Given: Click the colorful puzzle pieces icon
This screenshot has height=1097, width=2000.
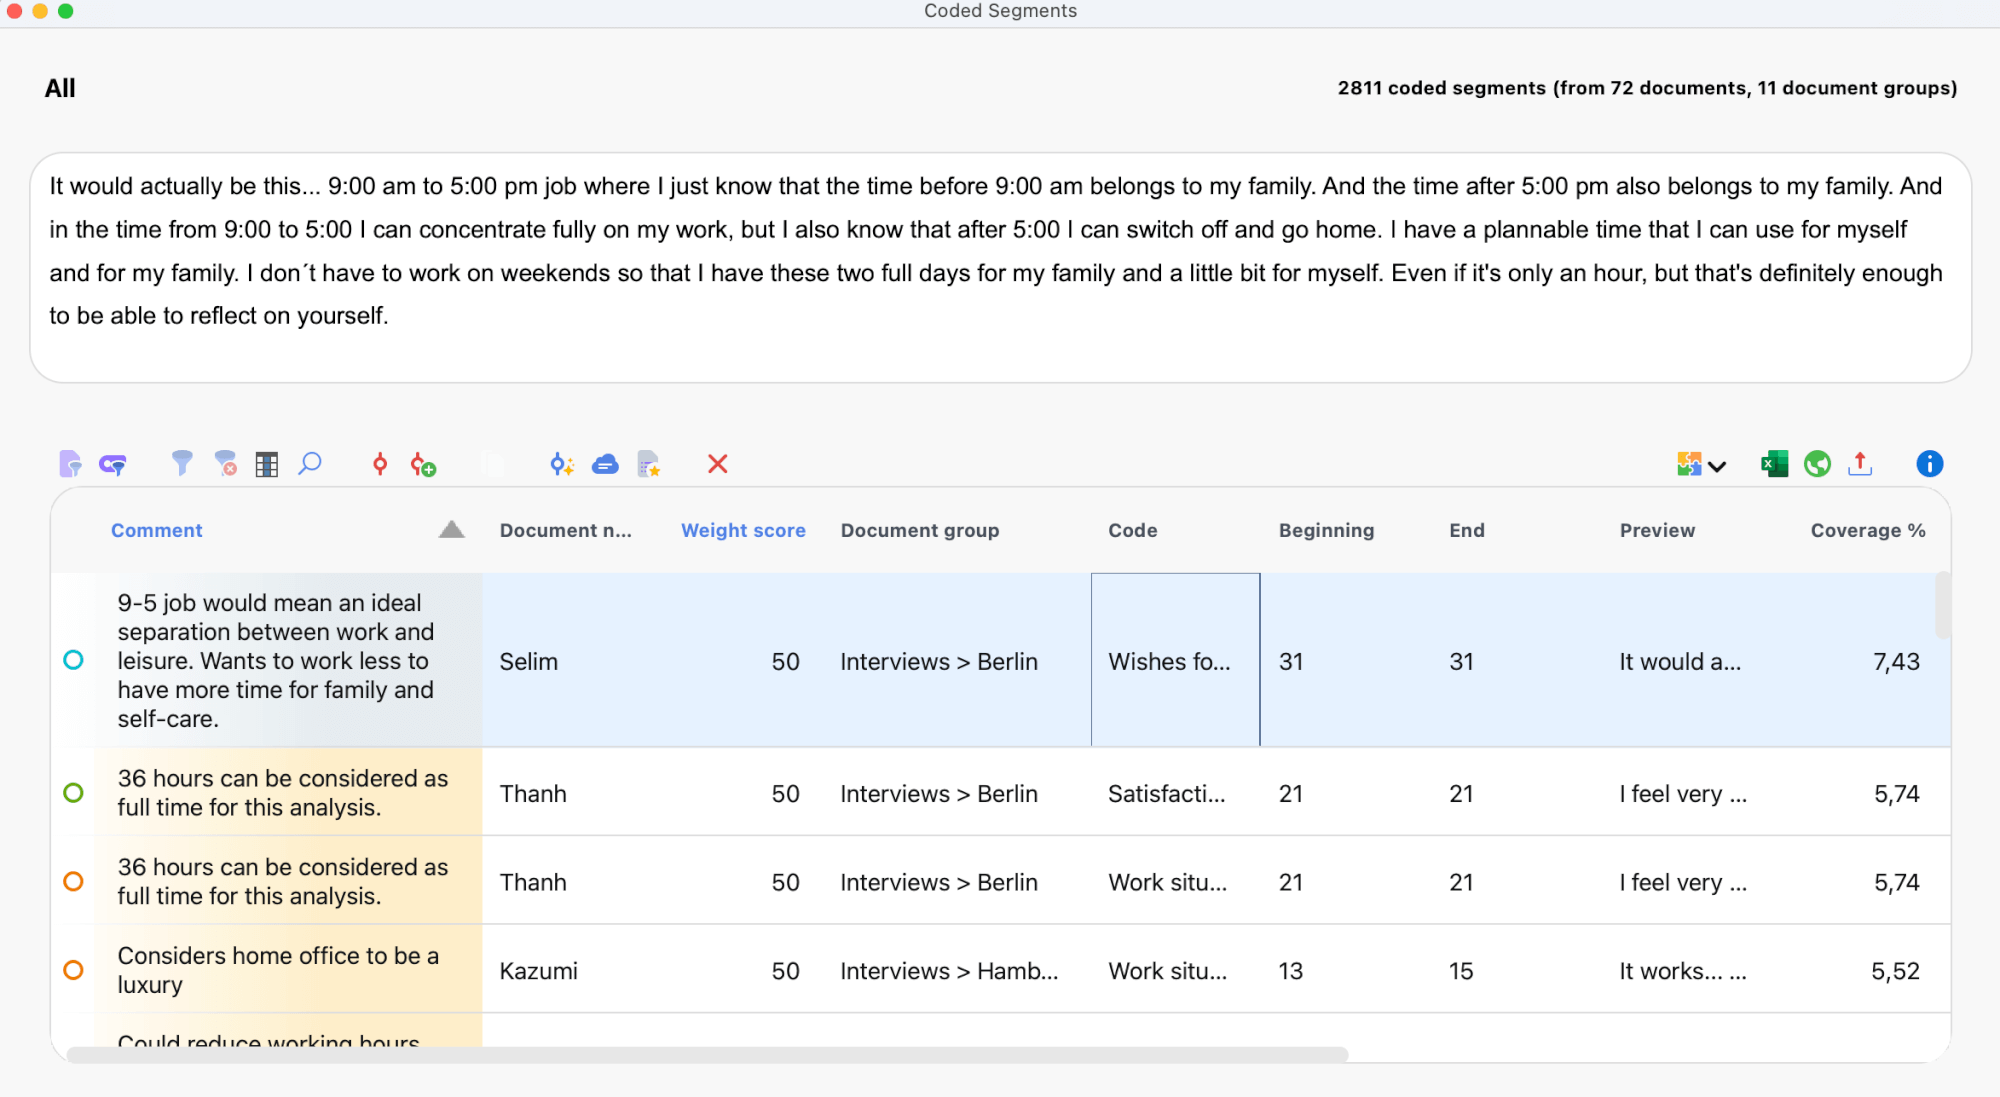Looking at the screenshot, I should click(1689, 464).
